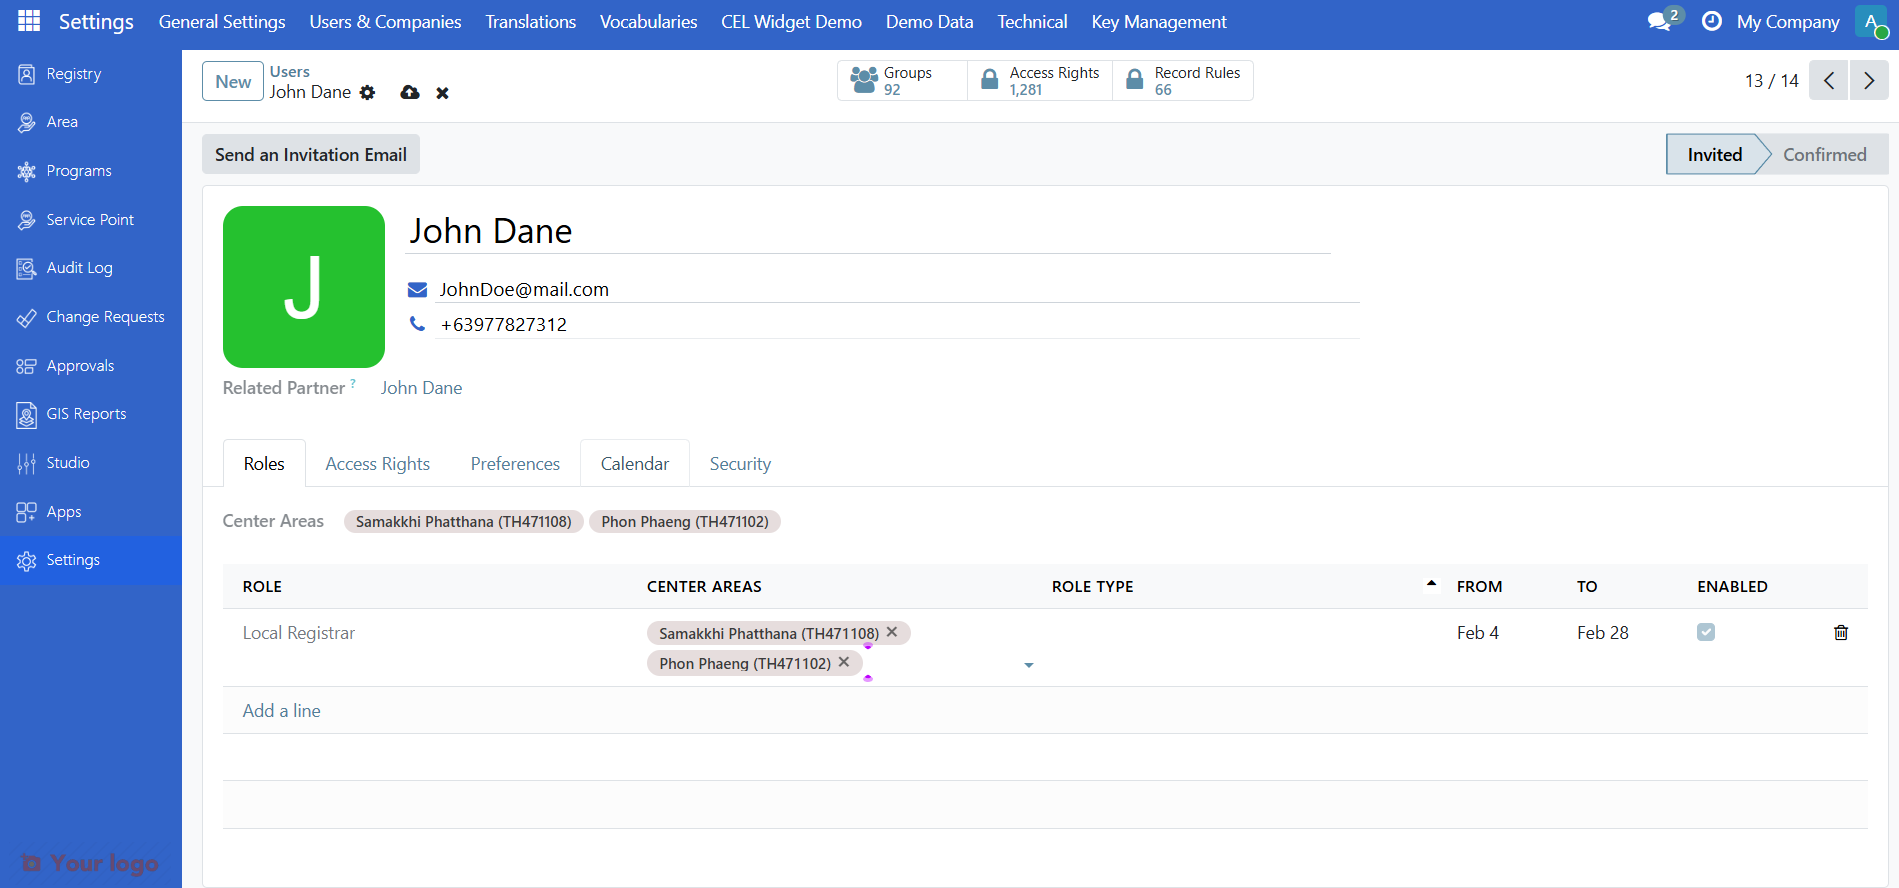Open the apps grid menu icon

click(29, 21)
